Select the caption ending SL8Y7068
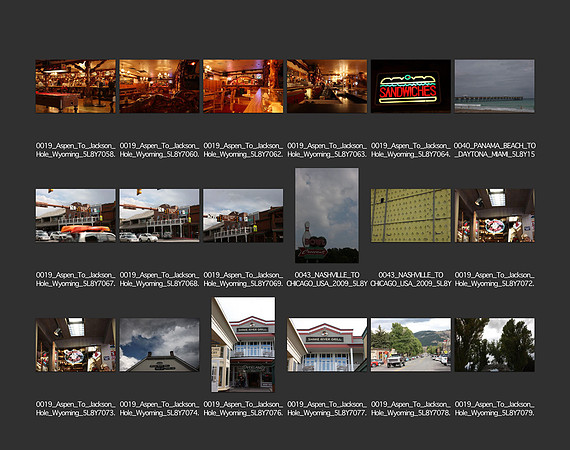 tap(159, 279)
